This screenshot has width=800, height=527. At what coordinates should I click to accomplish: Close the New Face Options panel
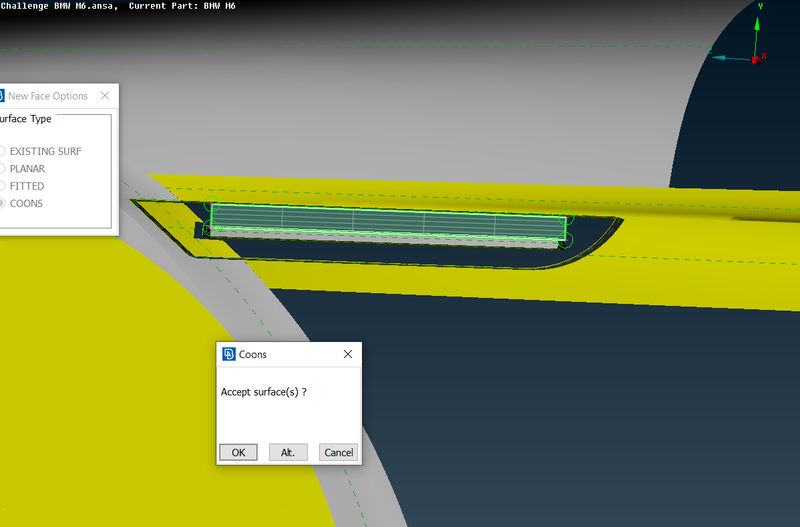point(105,96)
